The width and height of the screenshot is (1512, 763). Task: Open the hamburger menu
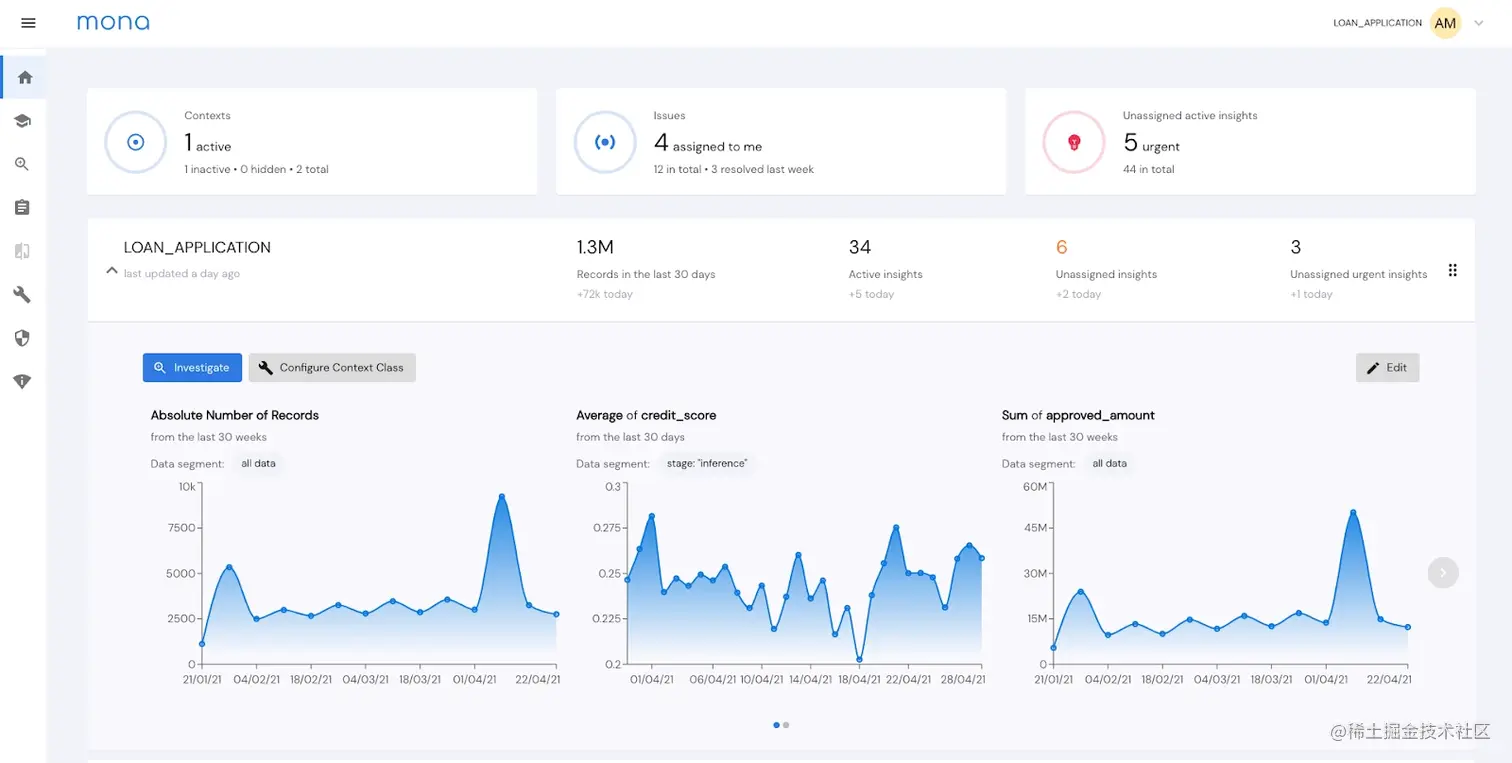point(28,23)
